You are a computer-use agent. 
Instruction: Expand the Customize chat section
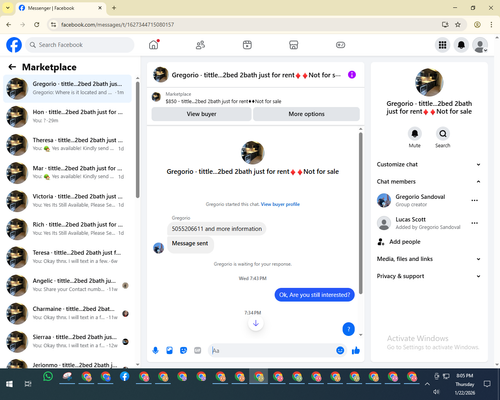pos(429,164)
